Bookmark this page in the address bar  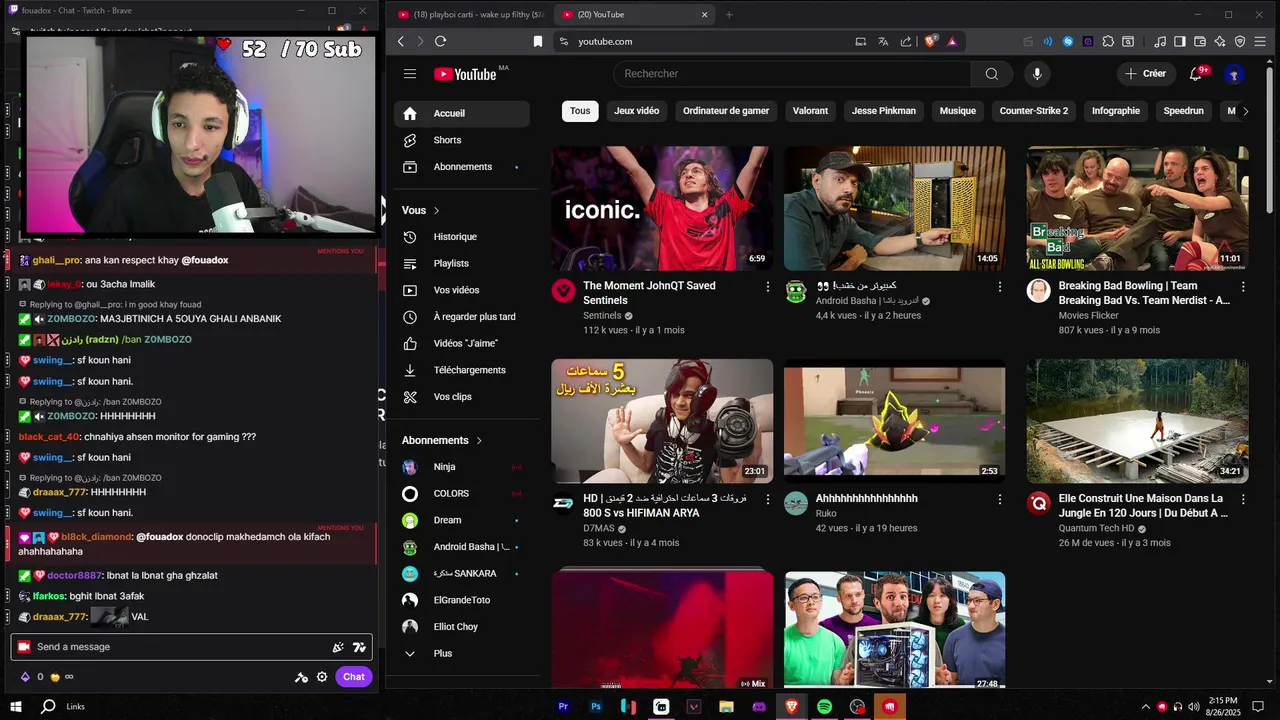point(538,41)
